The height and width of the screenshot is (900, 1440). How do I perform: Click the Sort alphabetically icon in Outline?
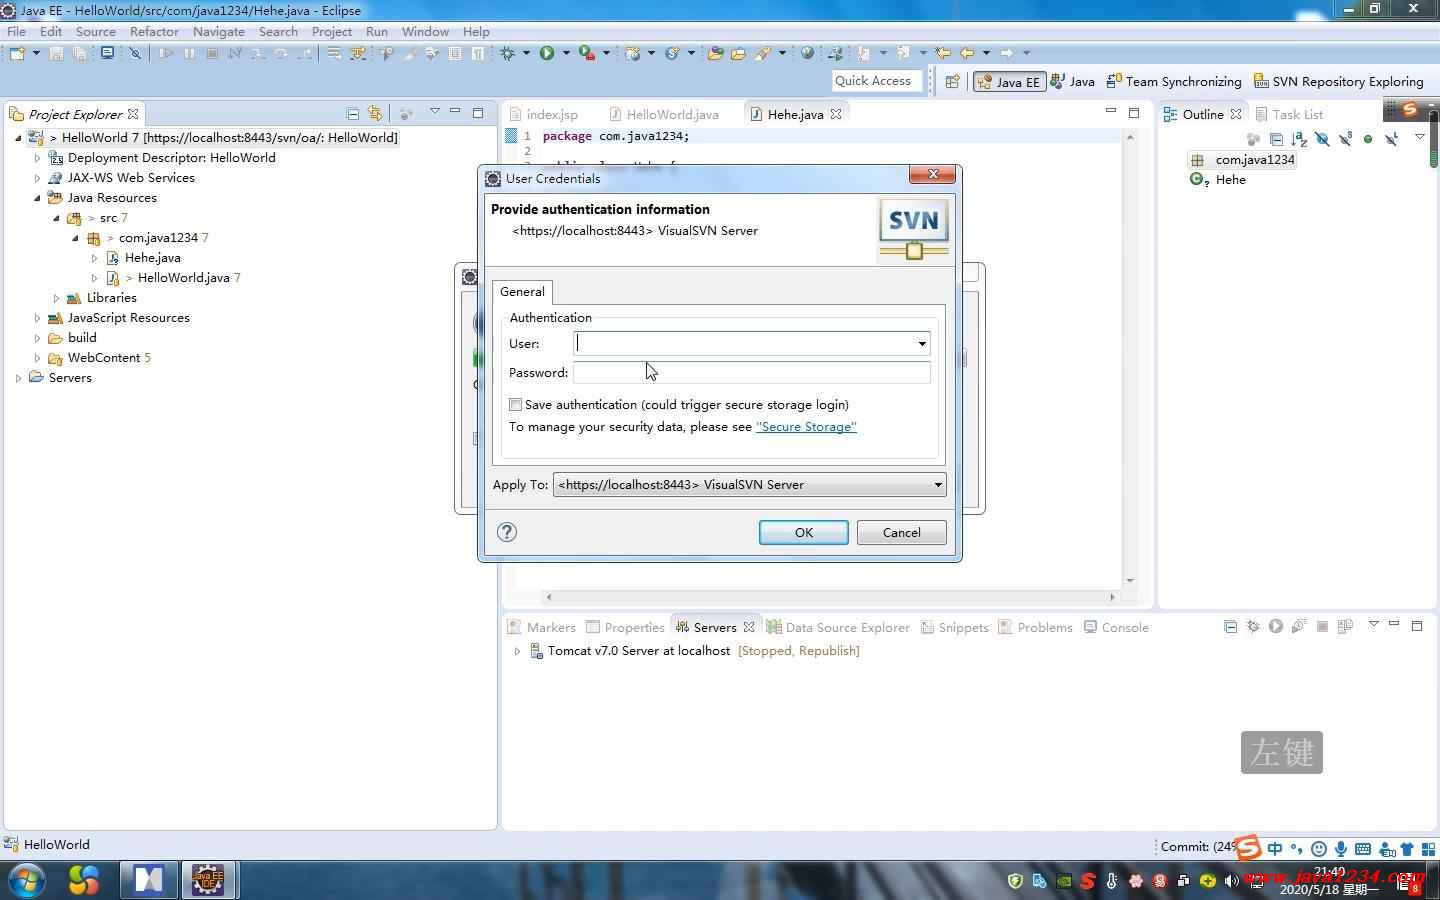tap(1299, 139)
